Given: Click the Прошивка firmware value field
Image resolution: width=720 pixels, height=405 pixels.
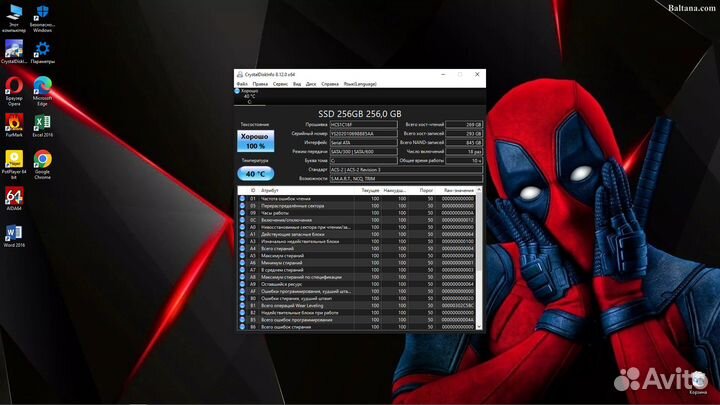Looking at the screenshot, I should (x=364, y=124).
